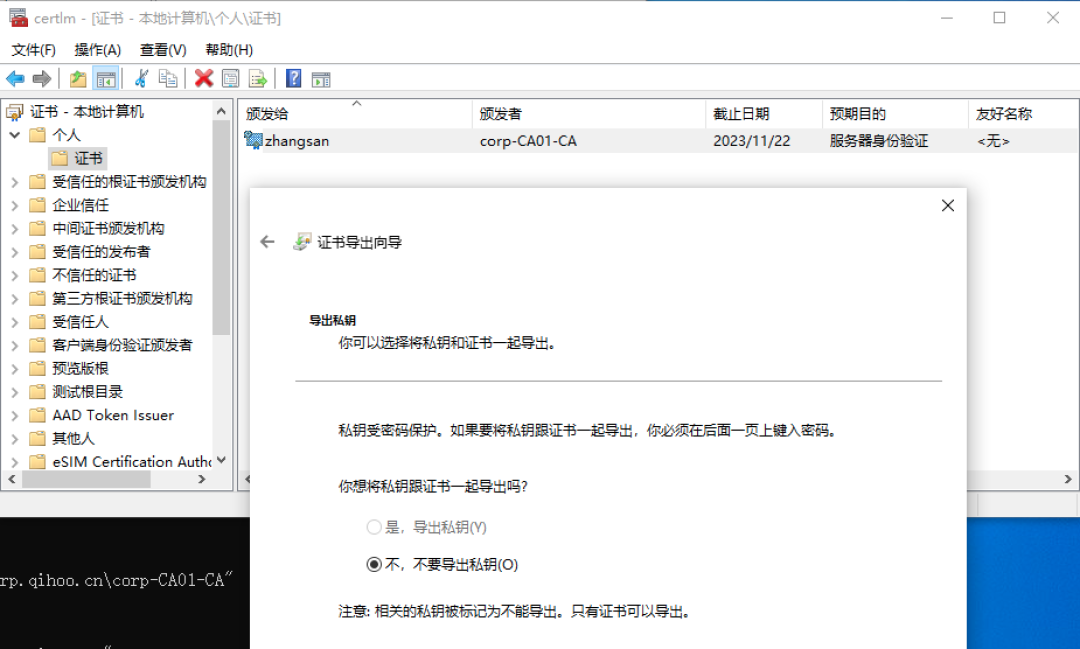
Task: Click the 2023/11/22 expiry date cell
Action: coord(751,141)
